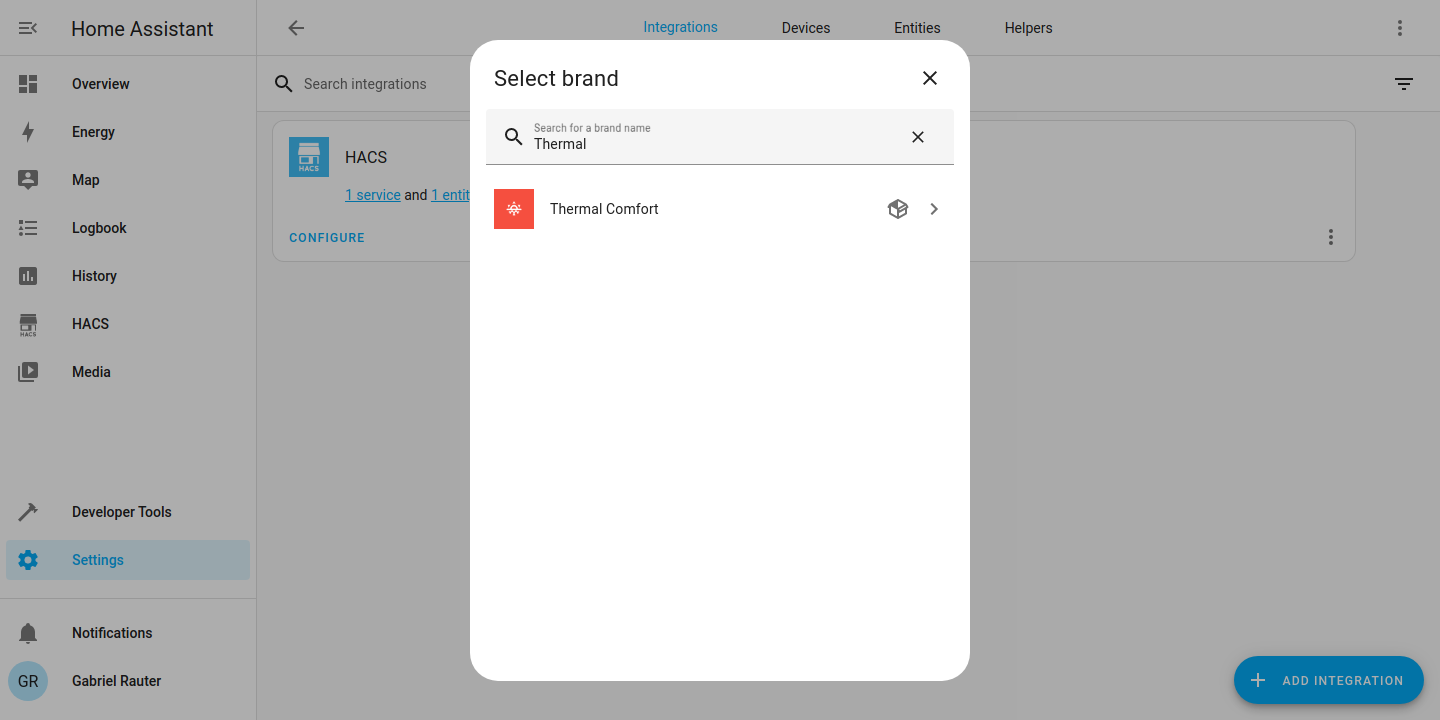Click the Thermal Comfort red logo

tap(514, 209)
